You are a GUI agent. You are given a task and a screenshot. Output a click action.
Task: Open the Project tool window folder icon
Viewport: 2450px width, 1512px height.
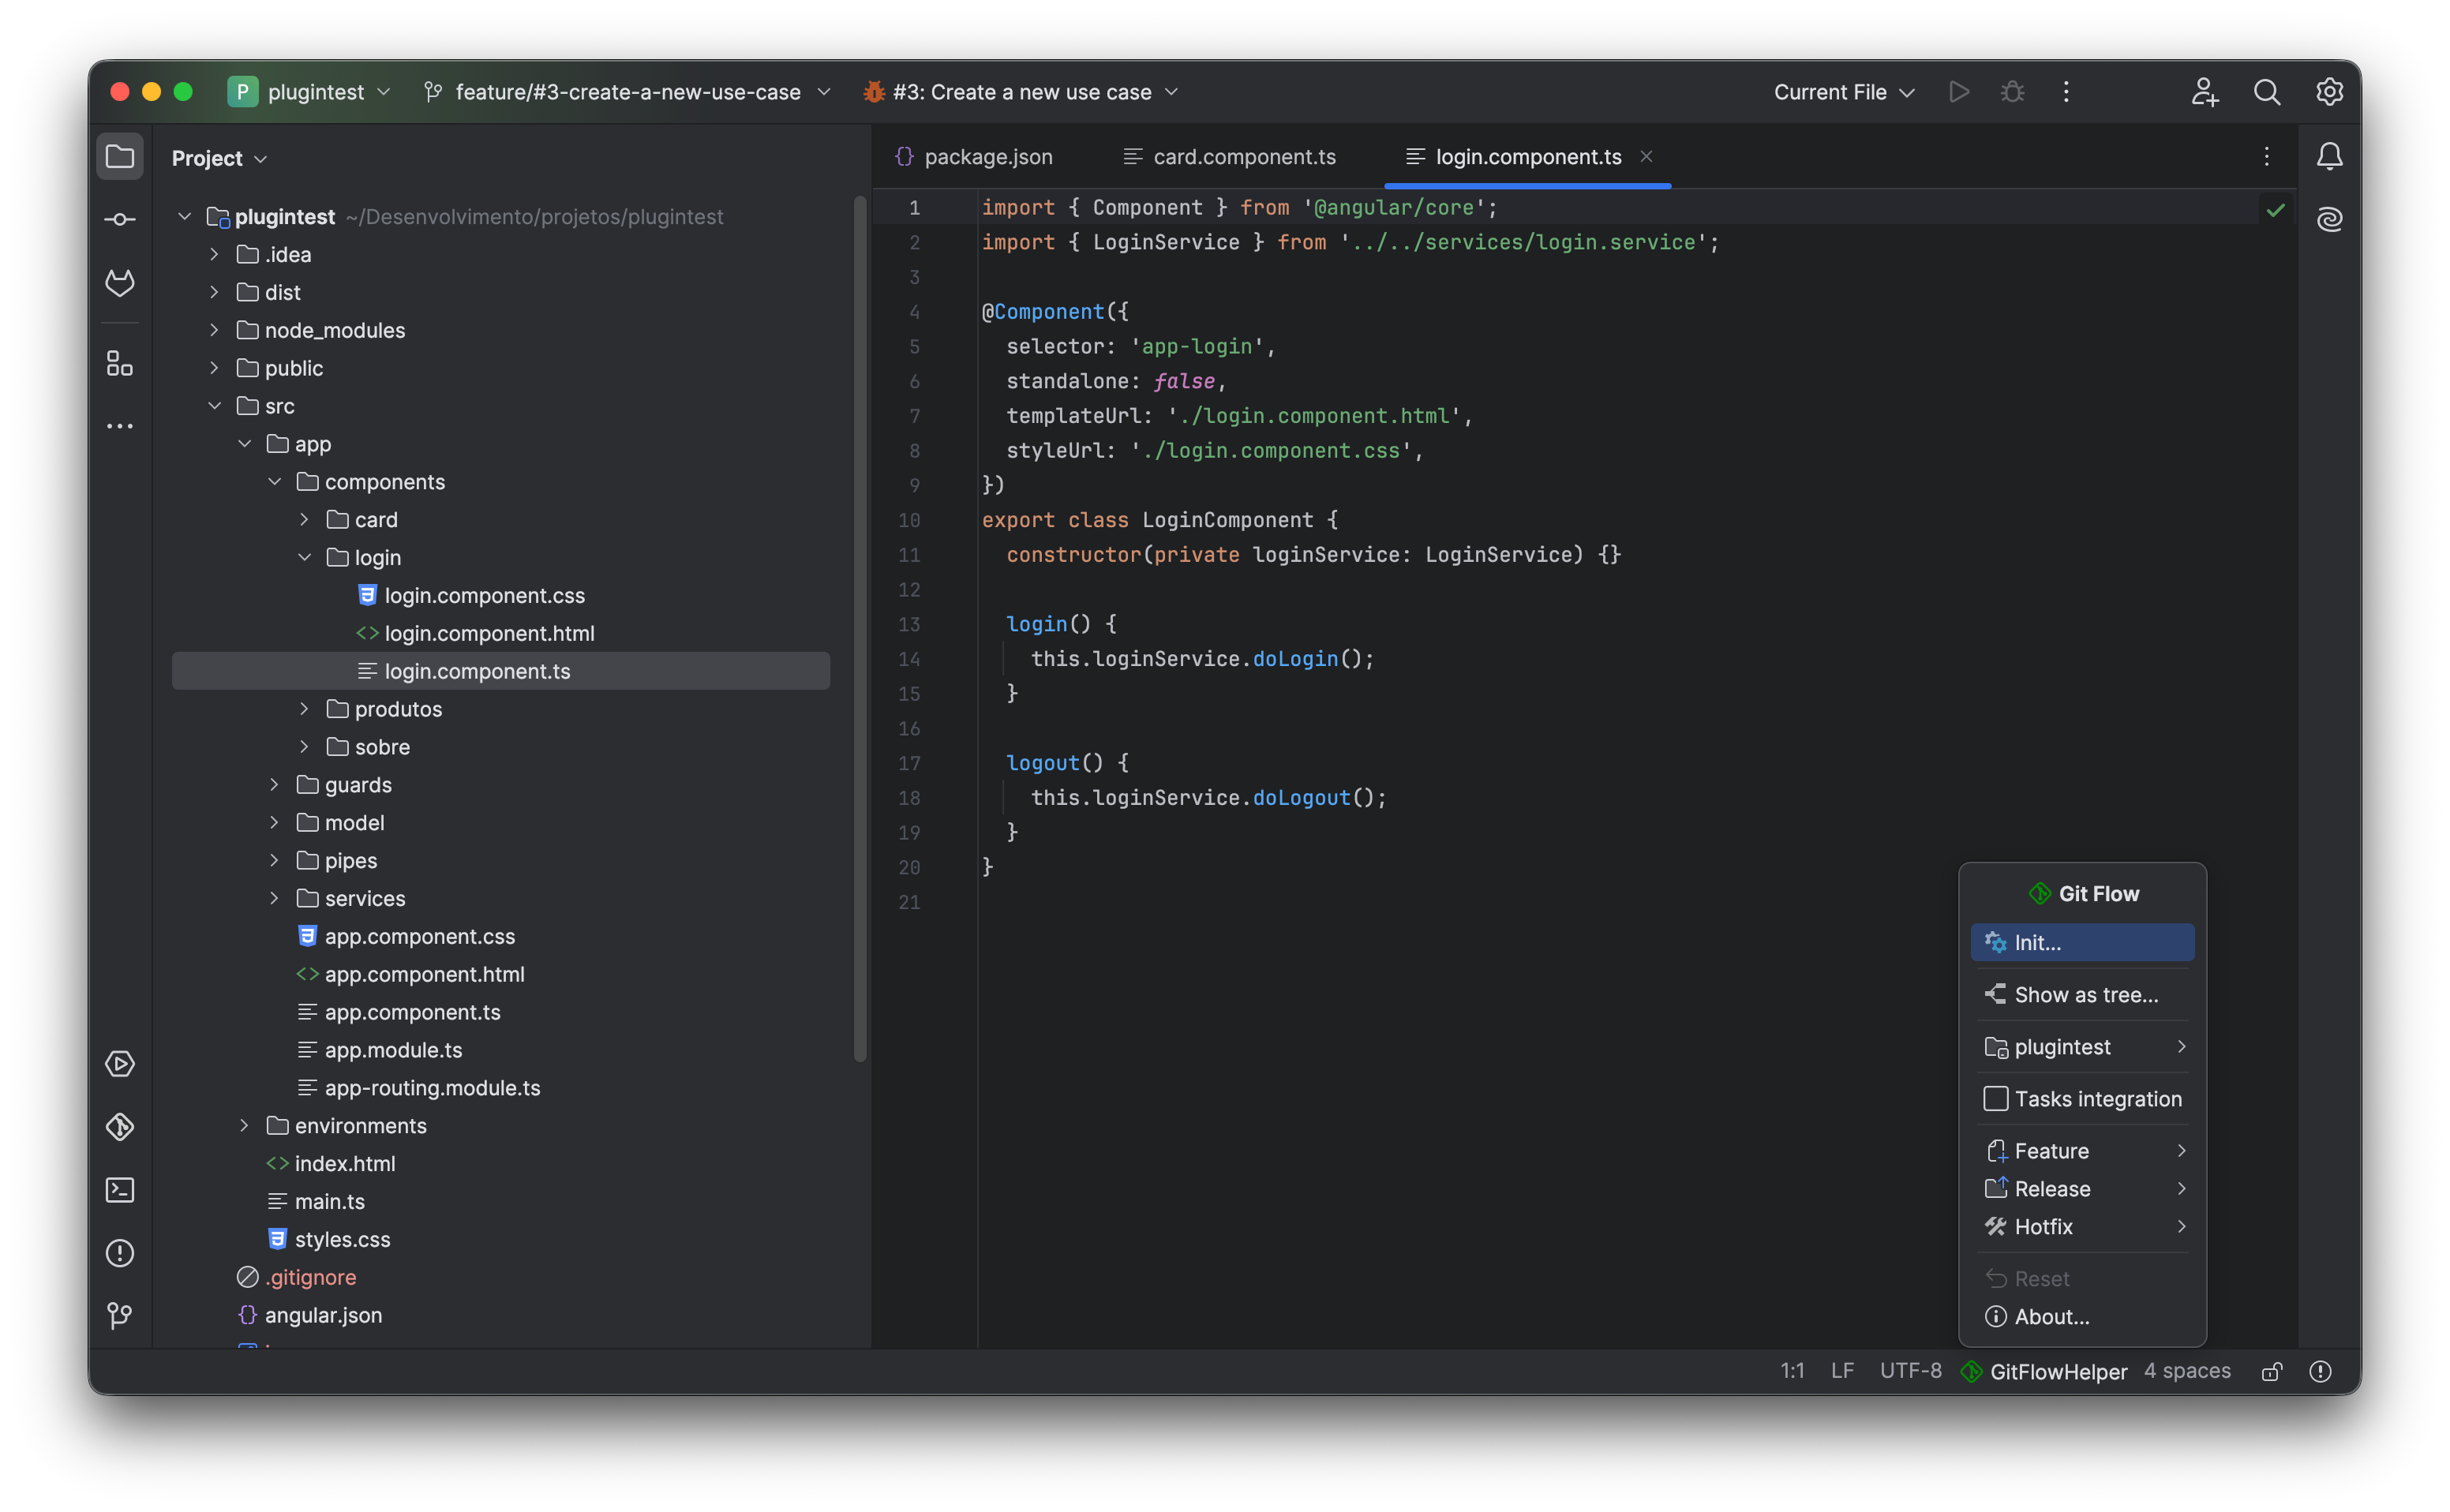click(120, 157)
